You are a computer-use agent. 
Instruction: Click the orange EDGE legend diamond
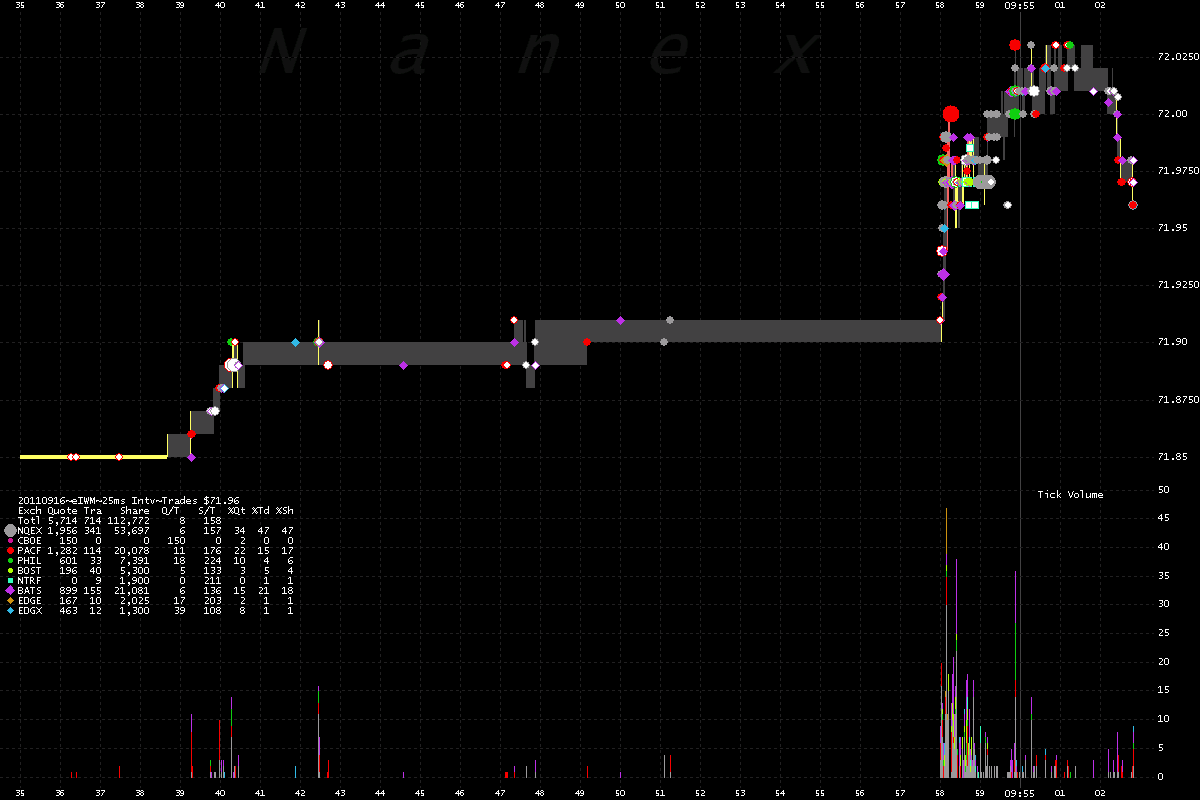tap(10, 600)
